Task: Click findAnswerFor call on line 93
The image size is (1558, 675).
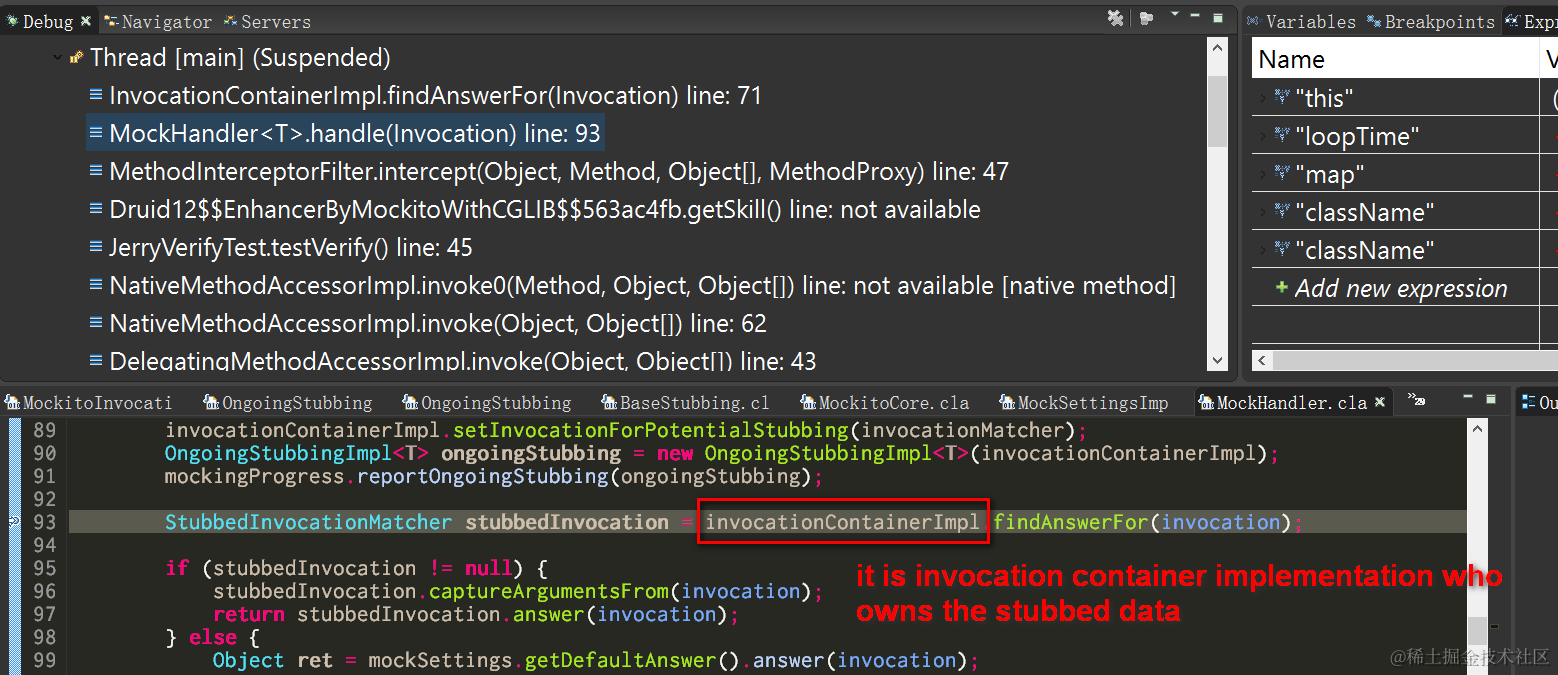Action: 1071,522
